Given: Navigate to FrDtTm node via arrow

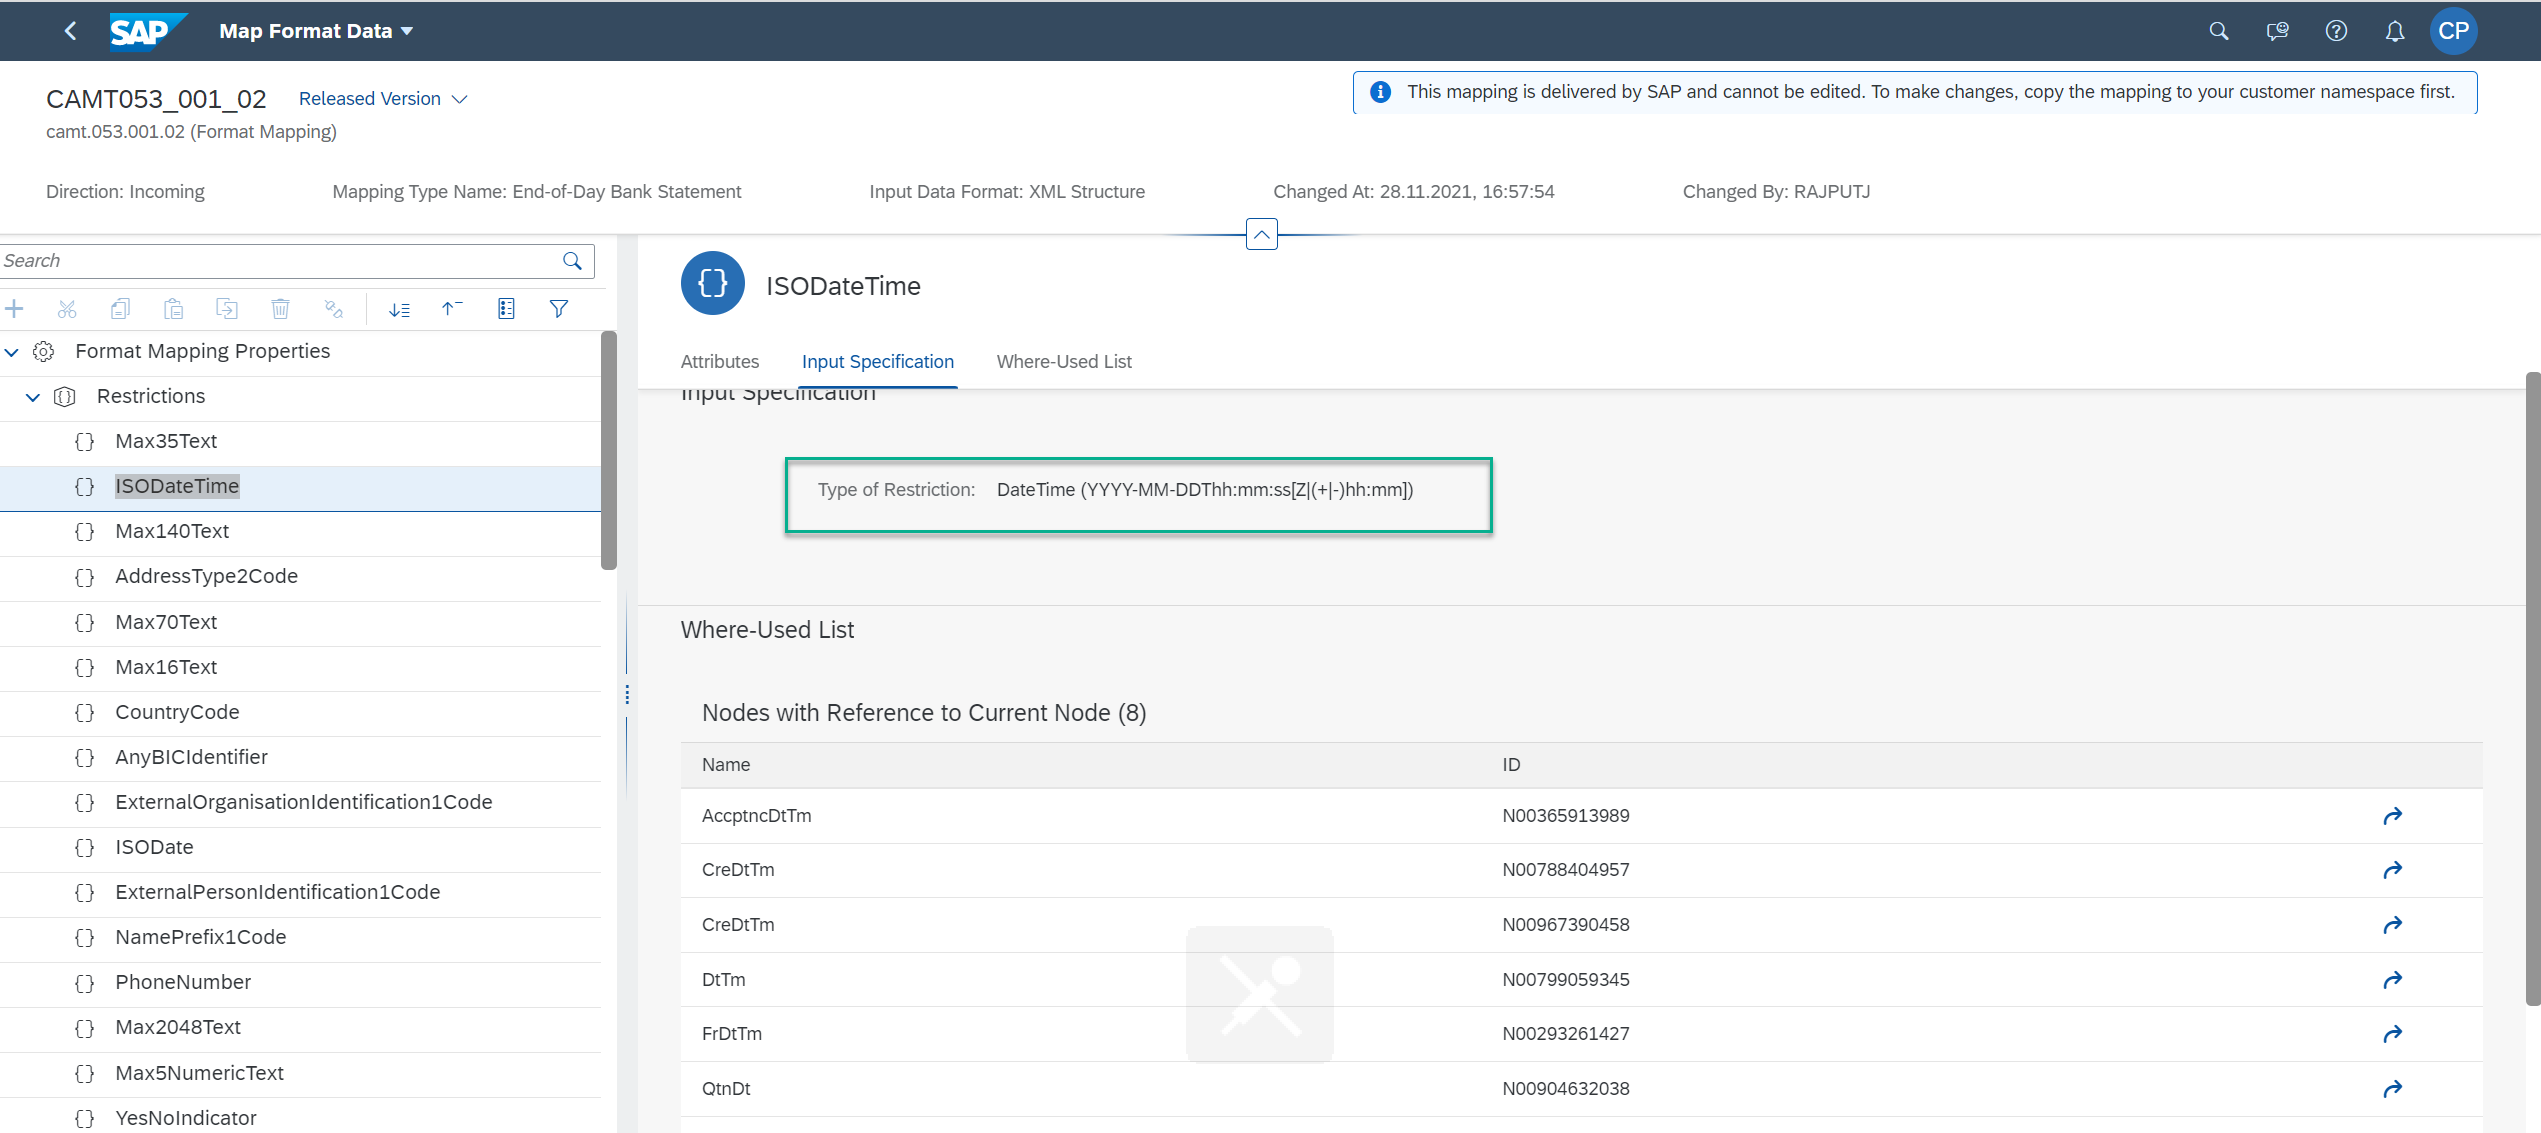Looking at the screenshot, I should point(2392,1034).
